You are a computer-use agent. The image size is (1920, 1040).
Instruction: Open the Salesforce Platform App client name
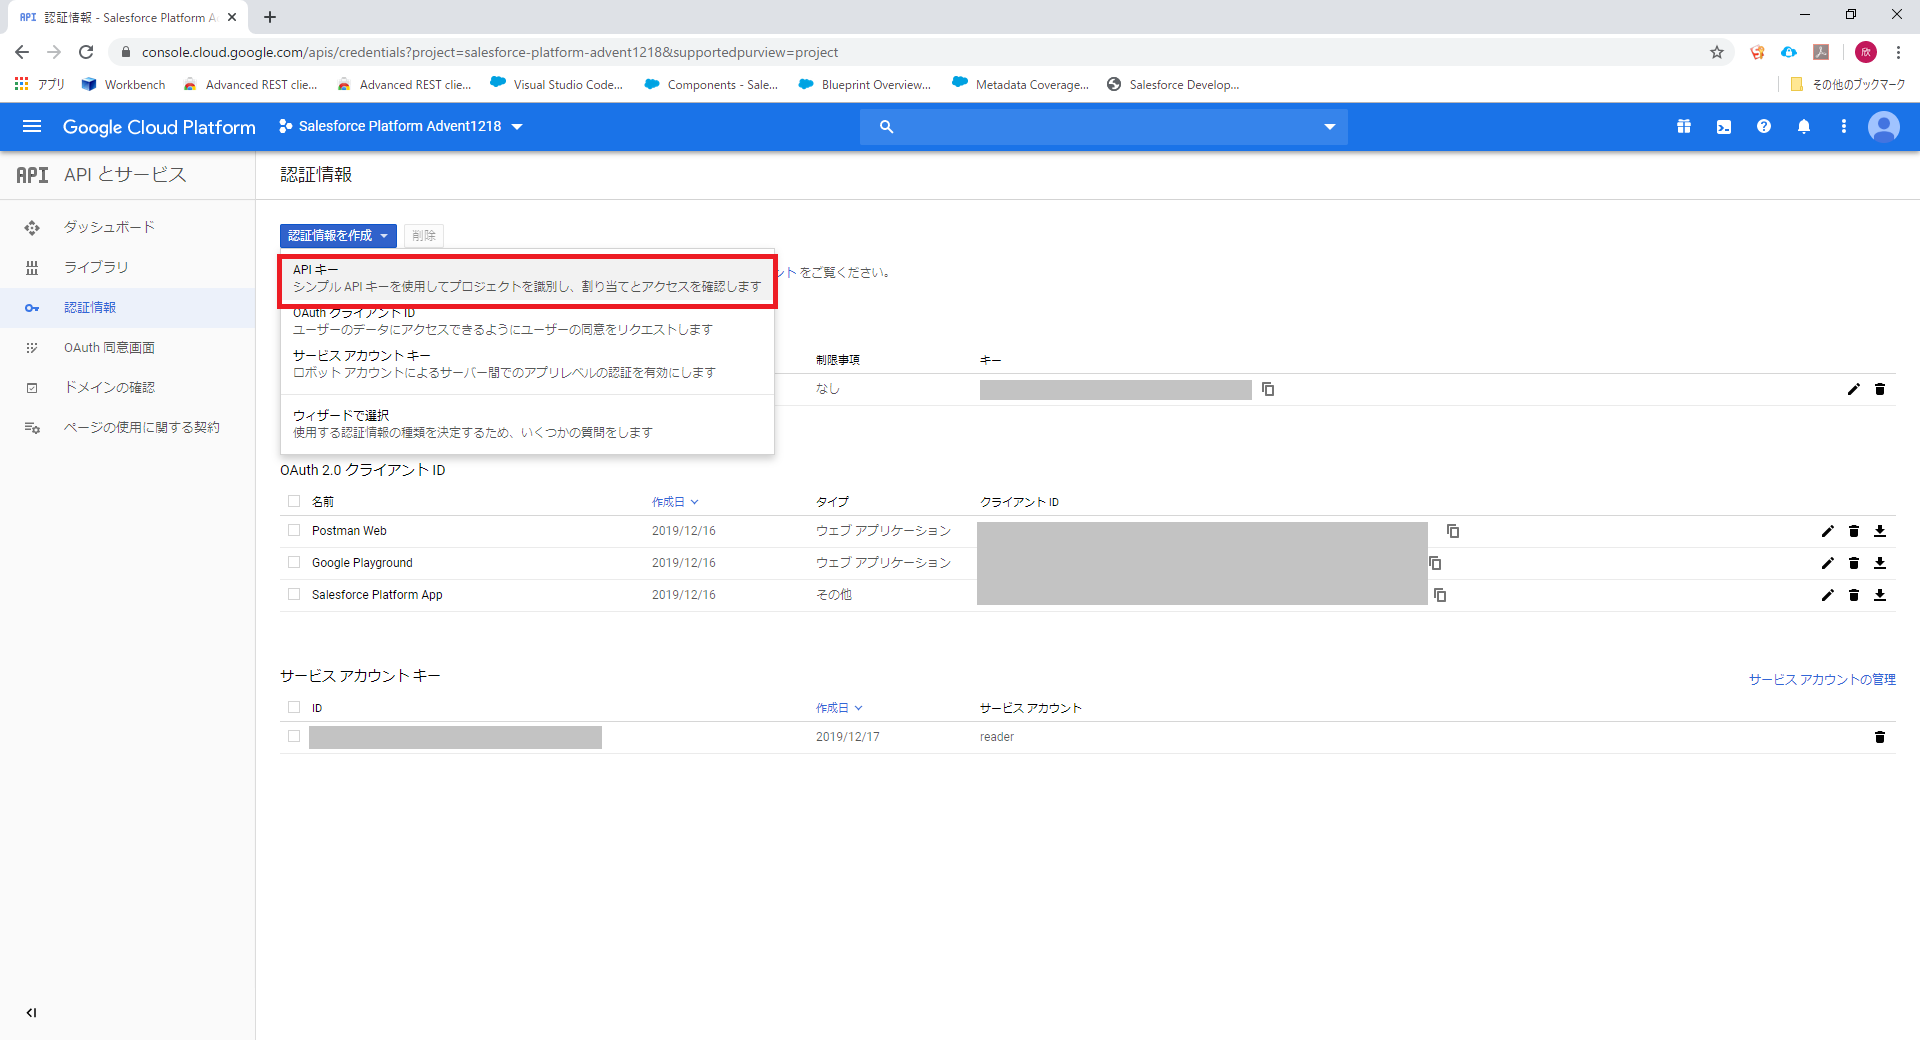(x=377, y=595)
